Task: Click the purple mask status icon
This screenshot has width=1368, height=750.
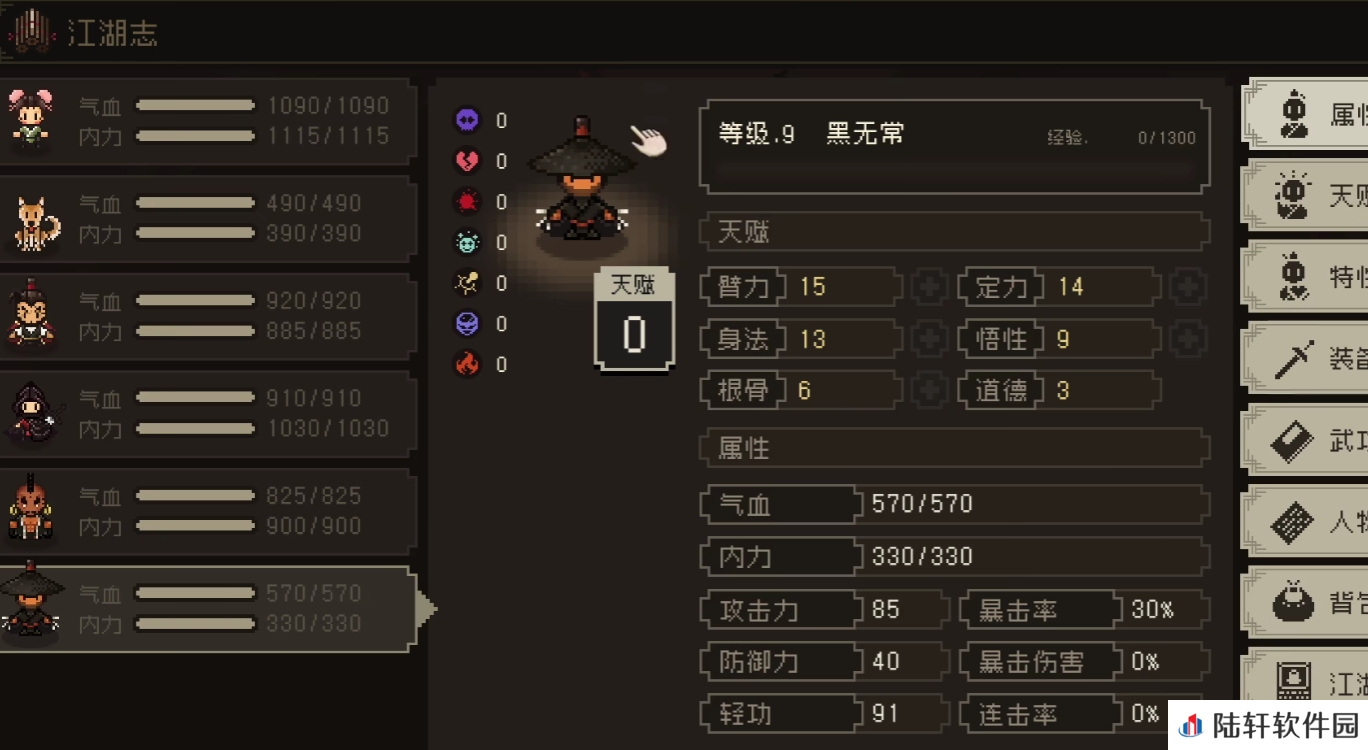Action: pos(467,324)
